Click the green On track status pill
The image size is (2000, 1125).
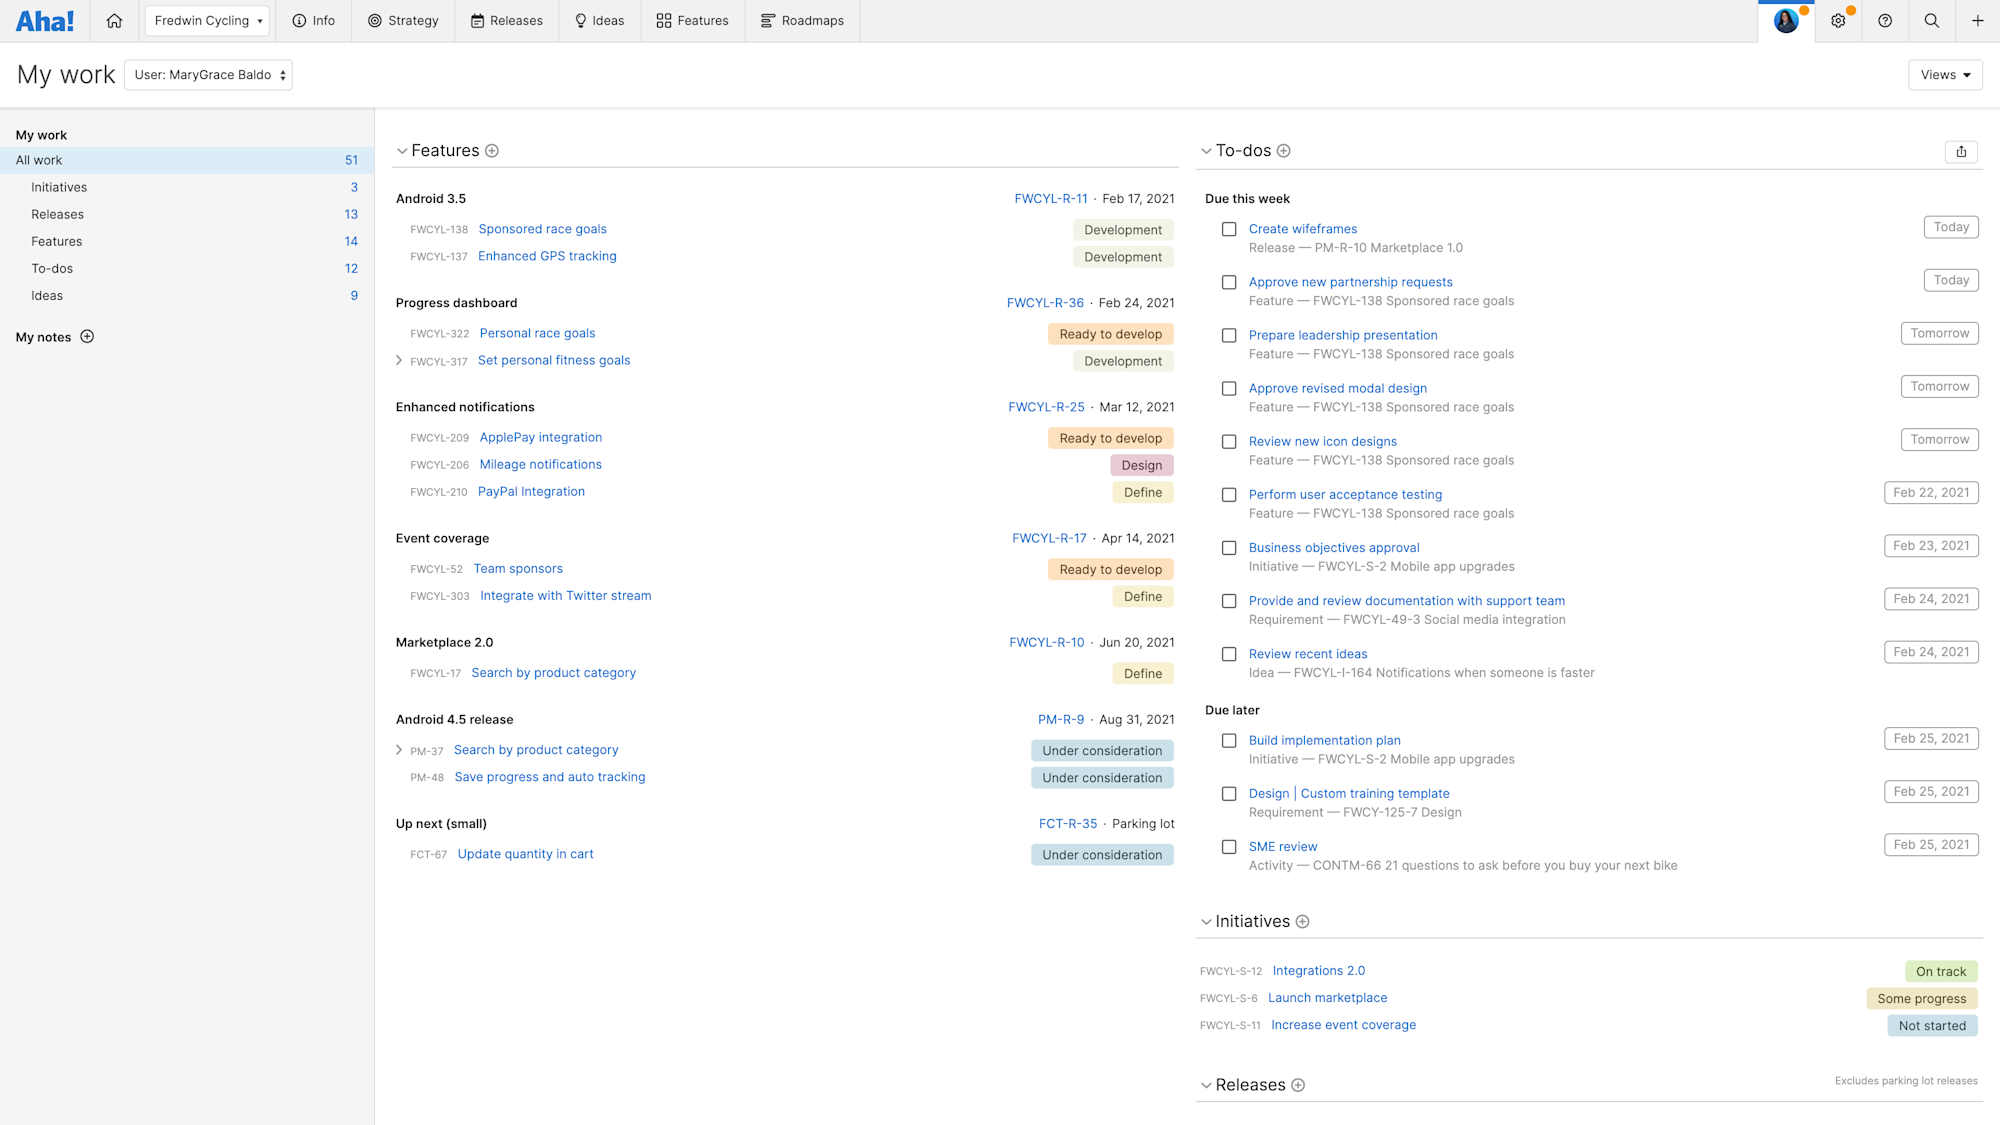(x=1941, y=971)
